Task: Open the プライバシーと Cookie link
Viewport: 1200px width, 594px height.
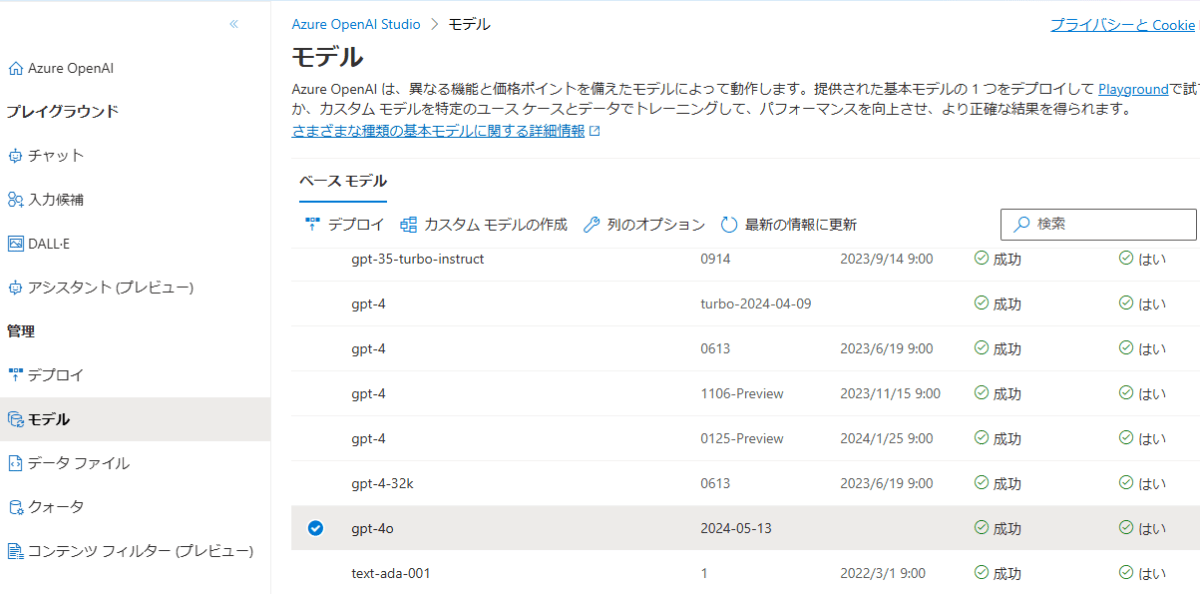Action: (1122, 25)
